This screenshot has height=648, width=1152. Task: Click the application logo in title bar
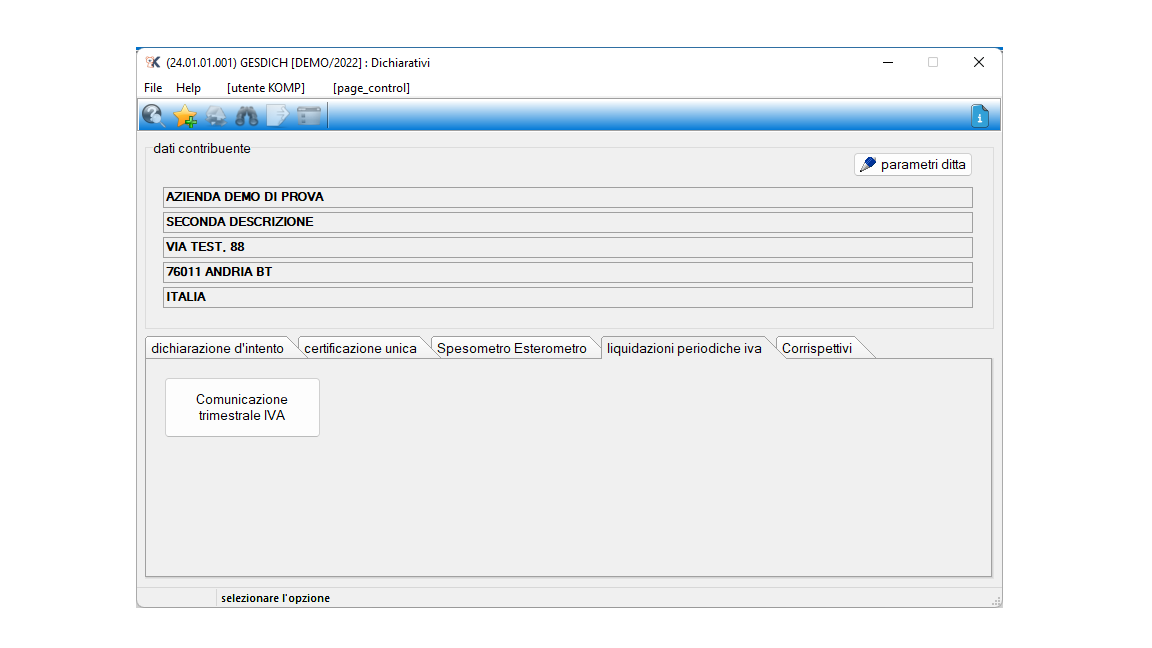point(153,62)
